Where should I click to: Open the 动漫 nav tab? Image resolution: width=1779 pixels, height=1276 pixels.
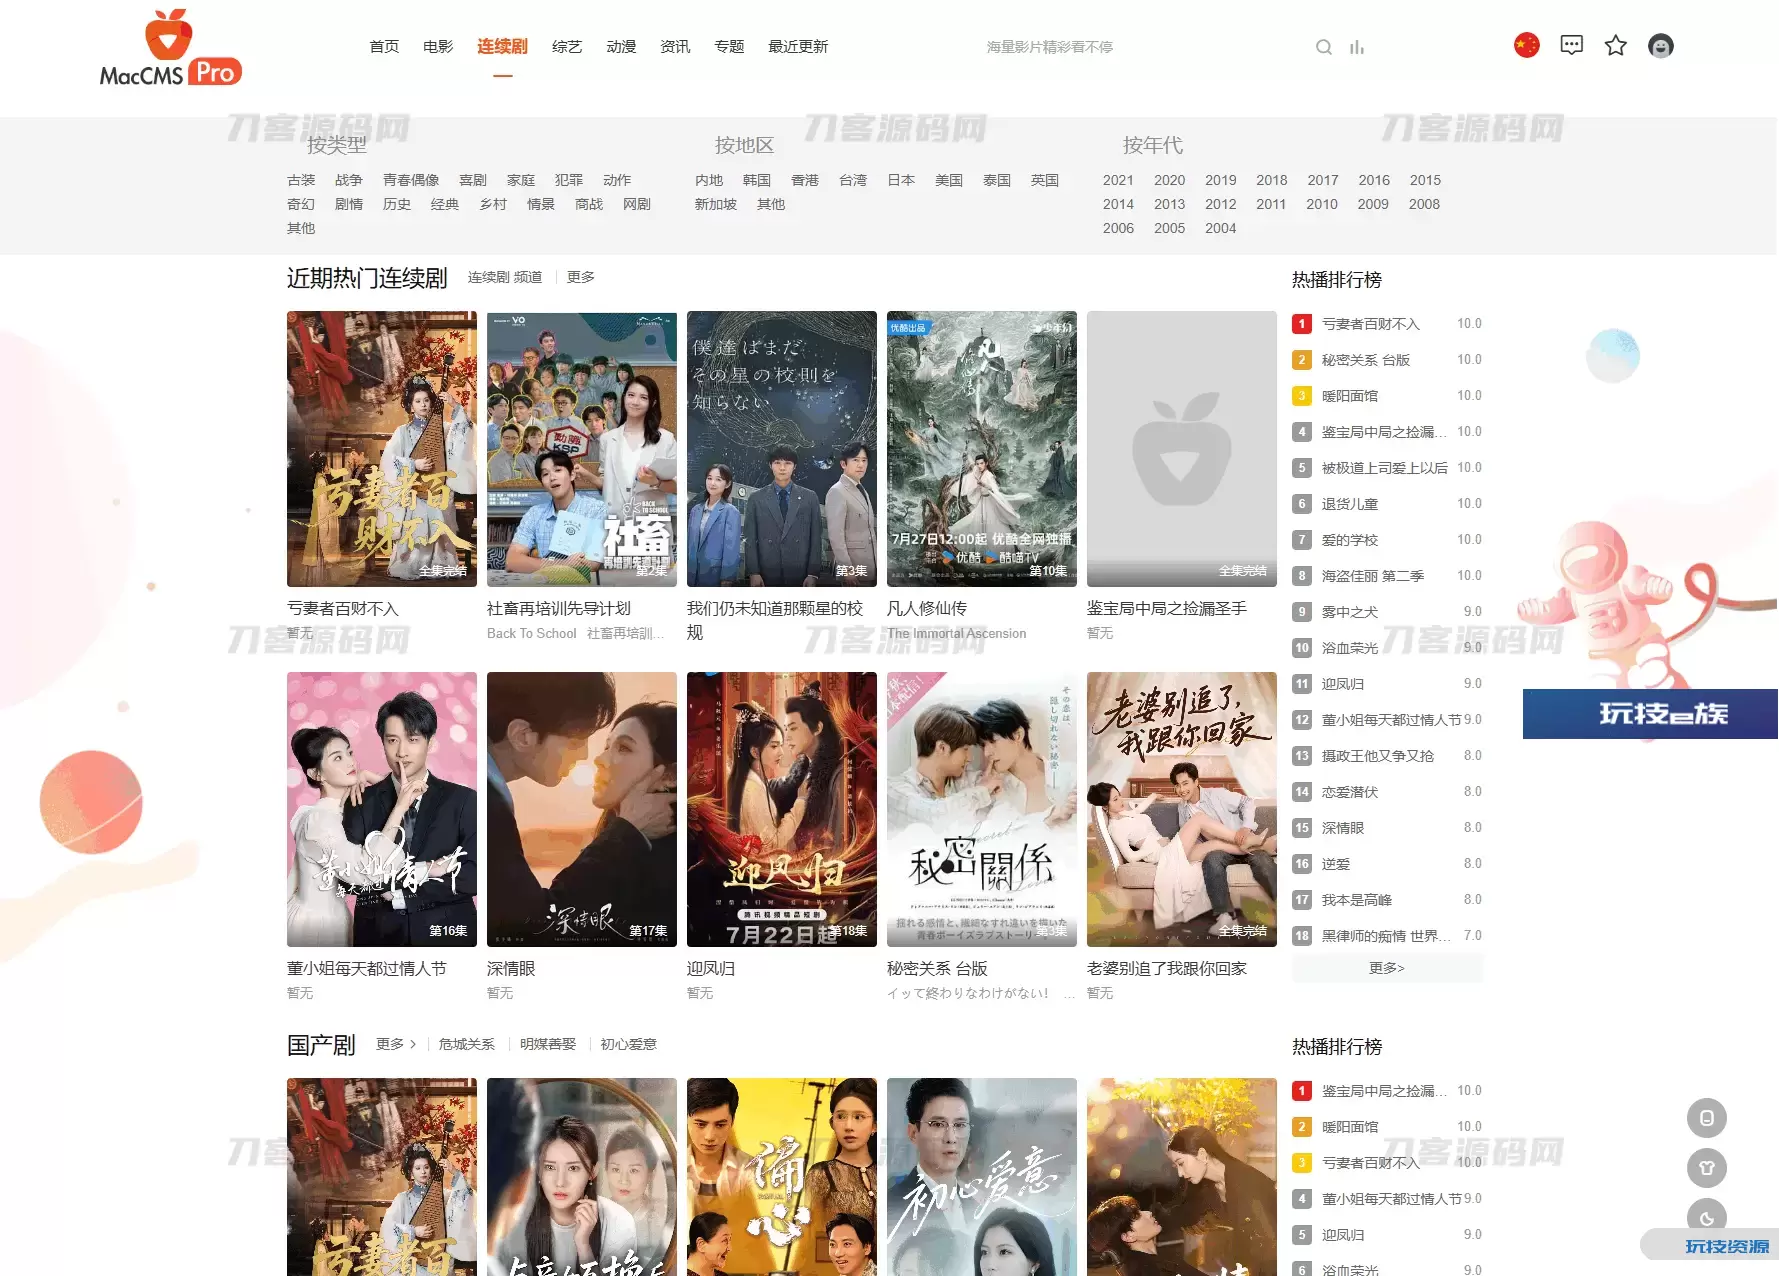[621, 47]
